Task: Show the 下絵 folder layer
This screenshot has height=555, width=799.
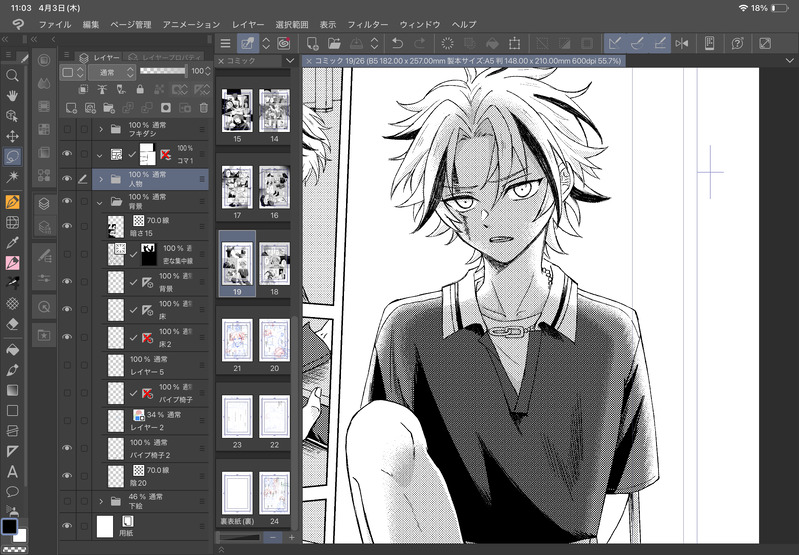Action: pos(67,501)
